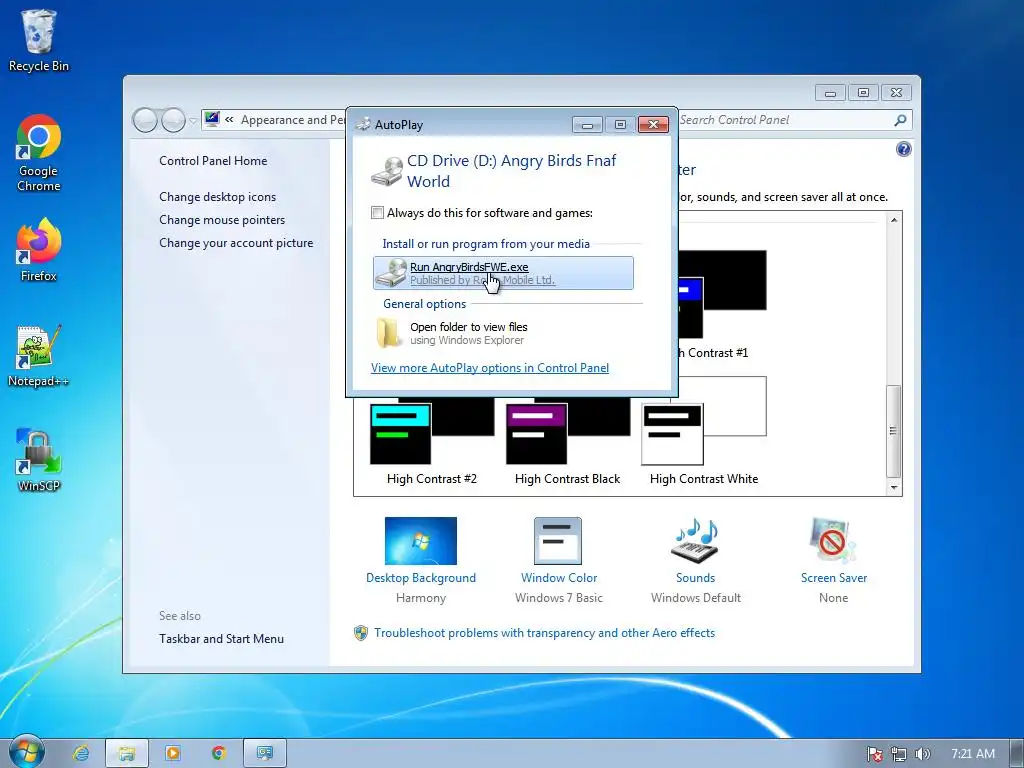This screenshot has width=1024, height=768.
Task: Click the theme list scroll down arrow
Action: click(x=894, y=487)
